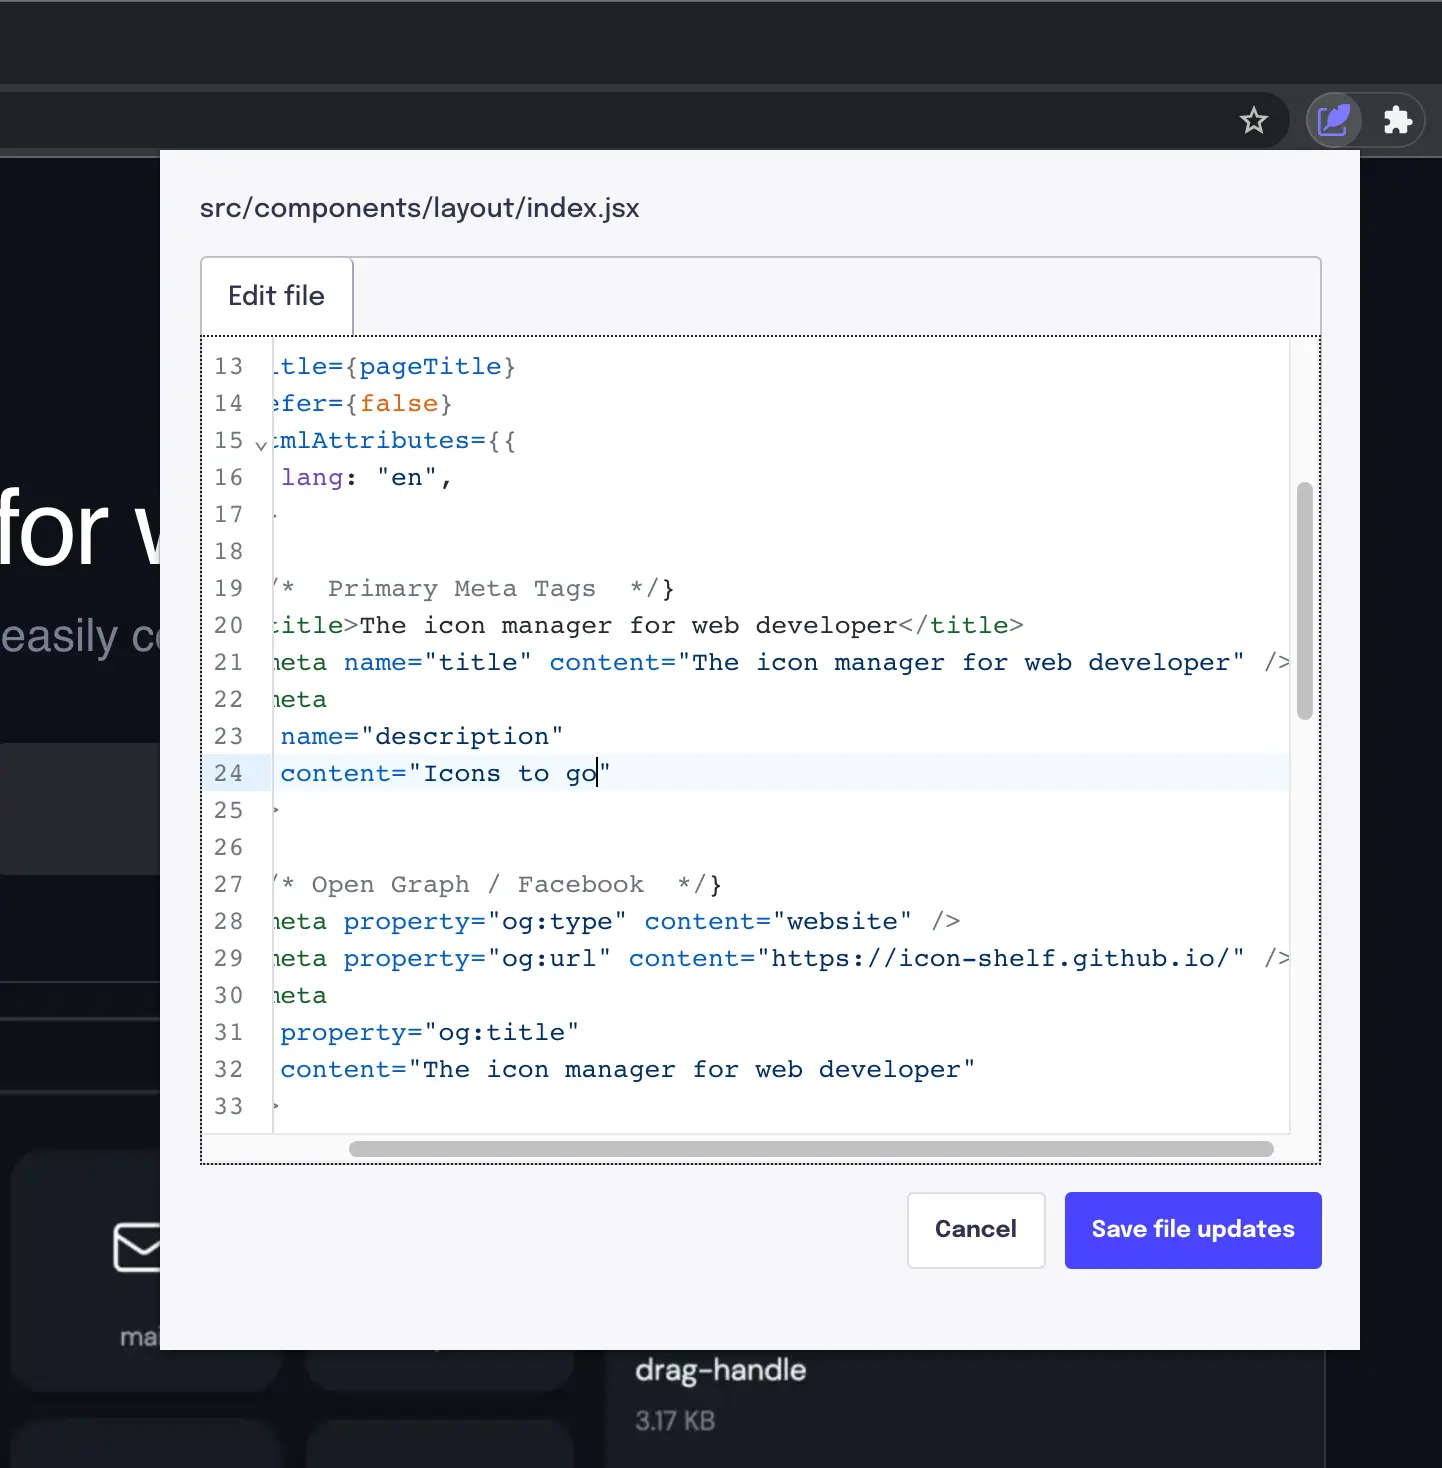Click line number 13 in gutter
This screenshot has width=1442, height=1468.
[x=229, y=367]
